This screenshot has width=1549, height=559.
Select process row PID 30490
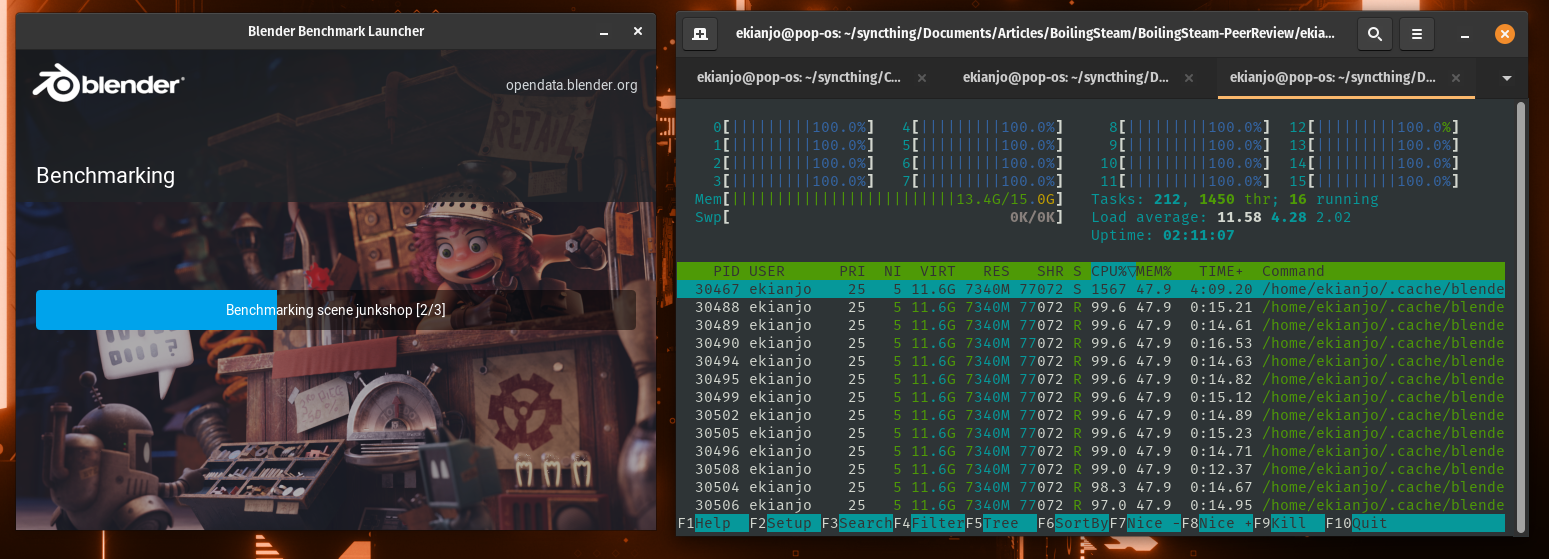point(1091,343)
